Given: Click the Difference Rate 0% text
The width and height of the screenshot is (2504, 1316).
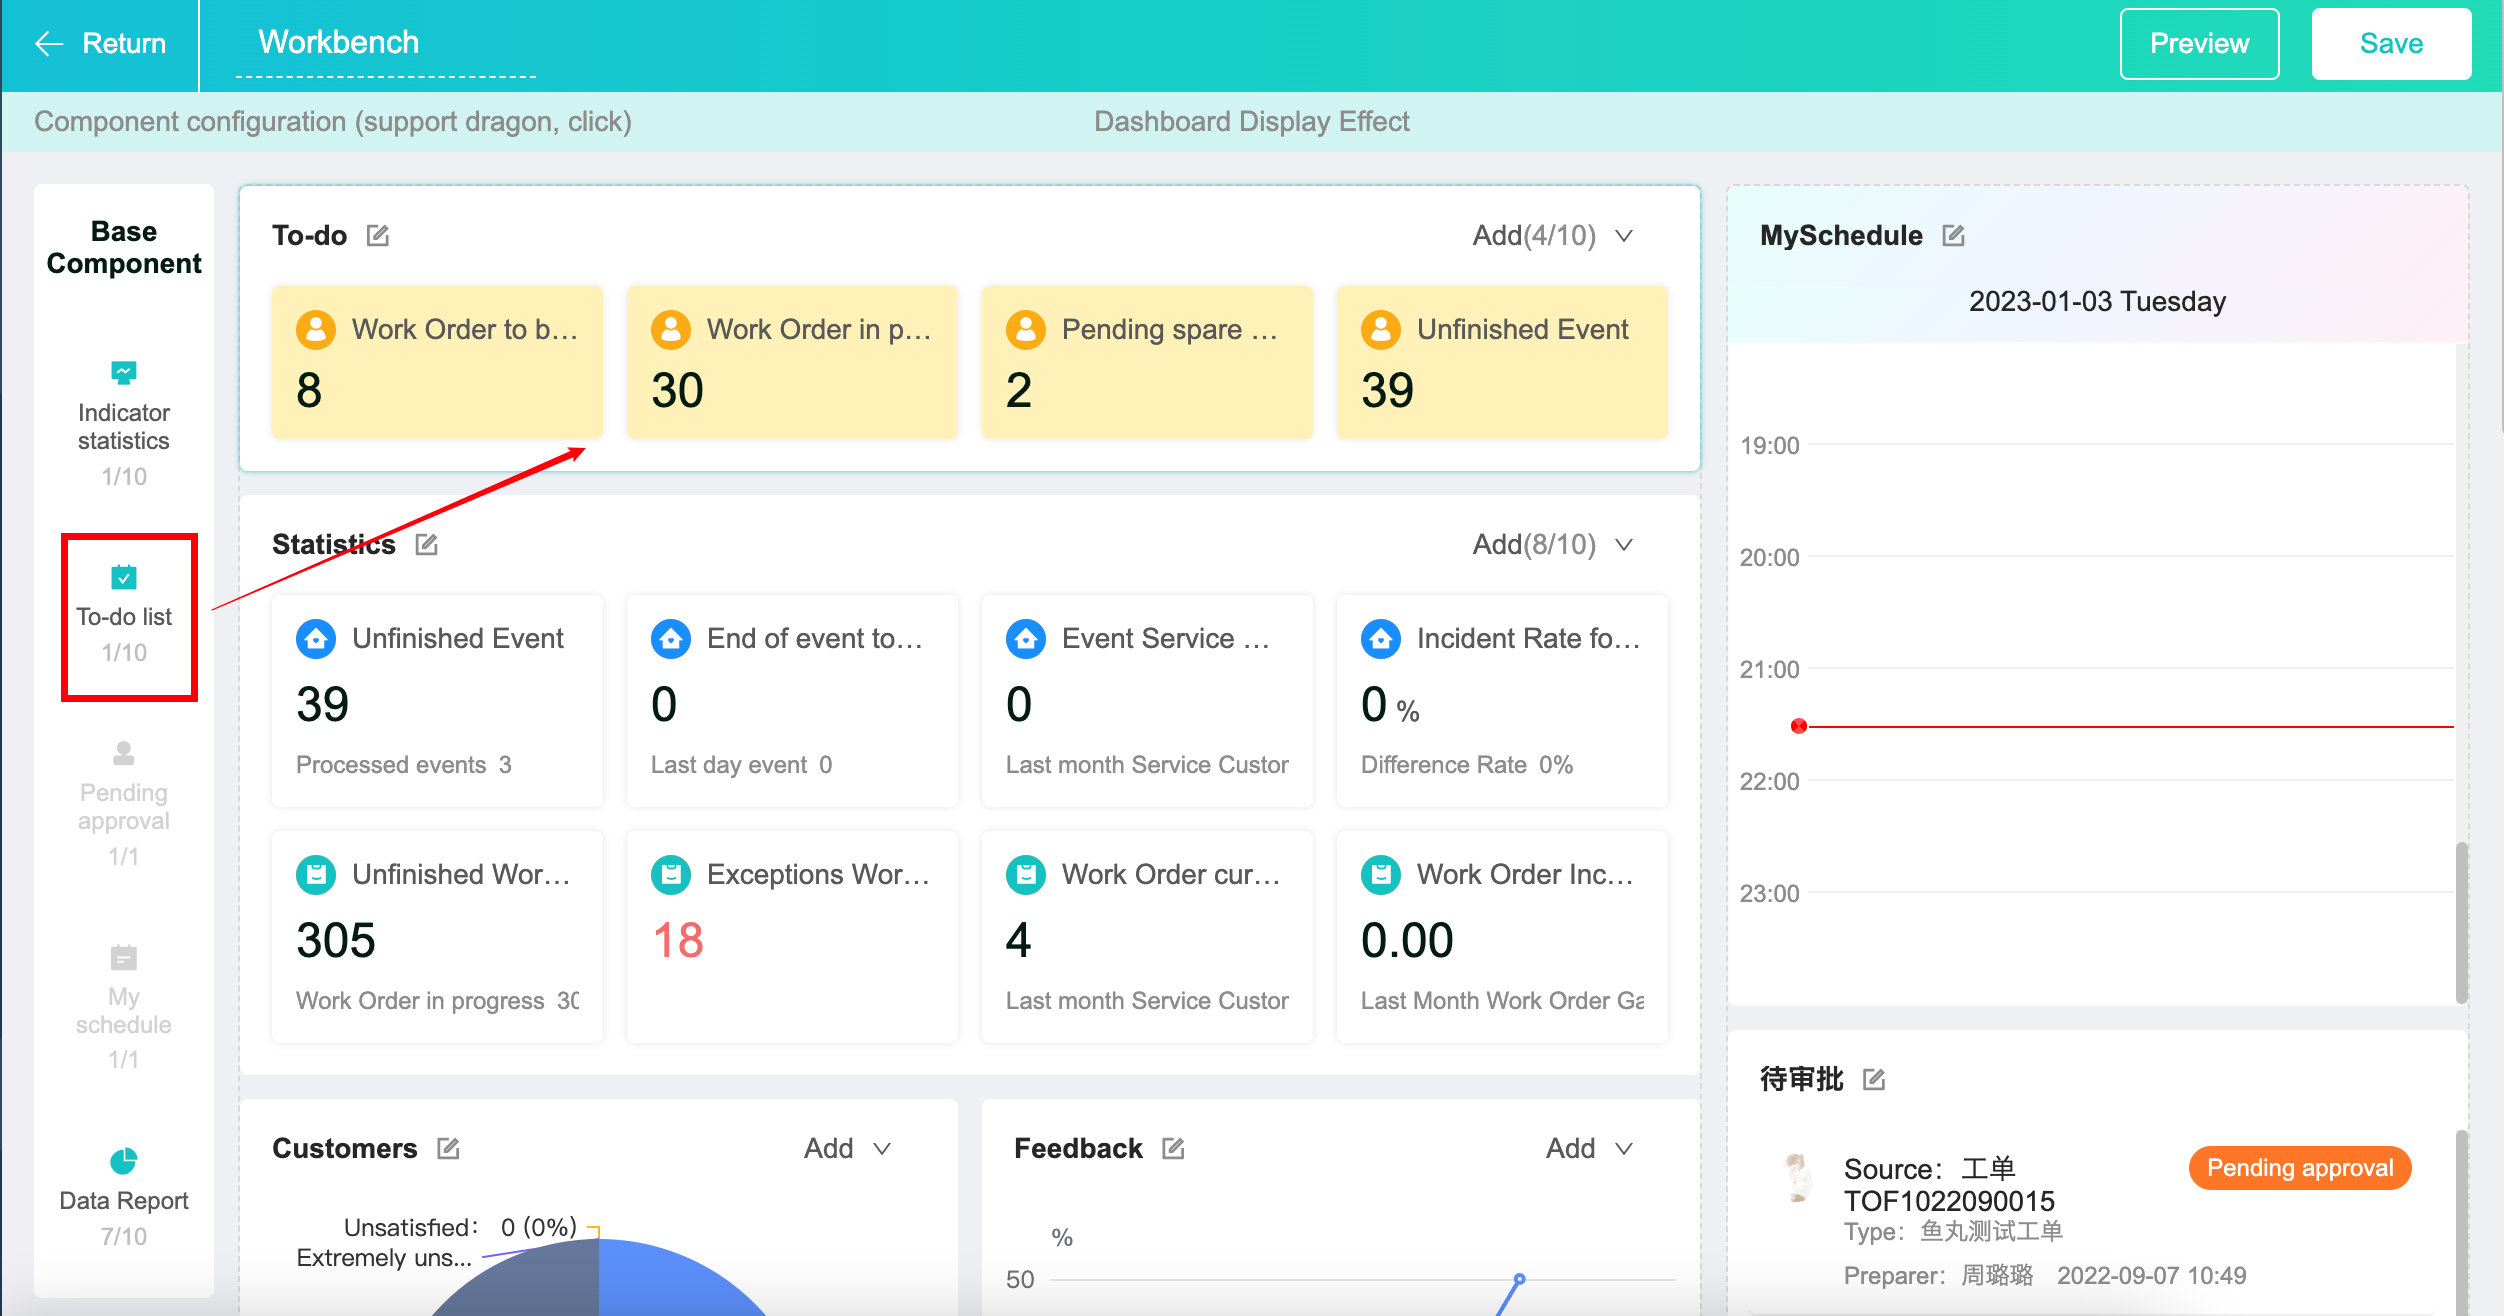Looking at the screenshot, I should (x=1467, y=765).
